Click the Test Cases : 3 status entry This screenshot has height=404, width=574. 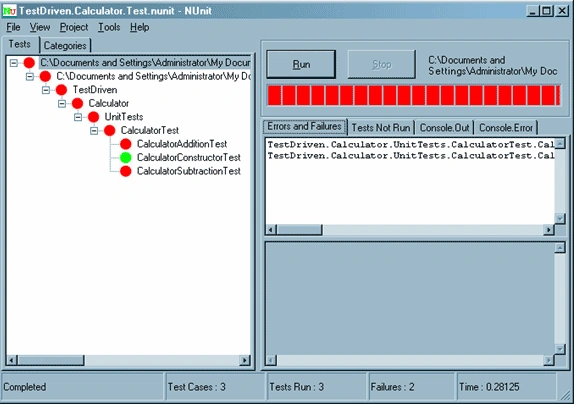pyautogui.click(x=215, y=387)
